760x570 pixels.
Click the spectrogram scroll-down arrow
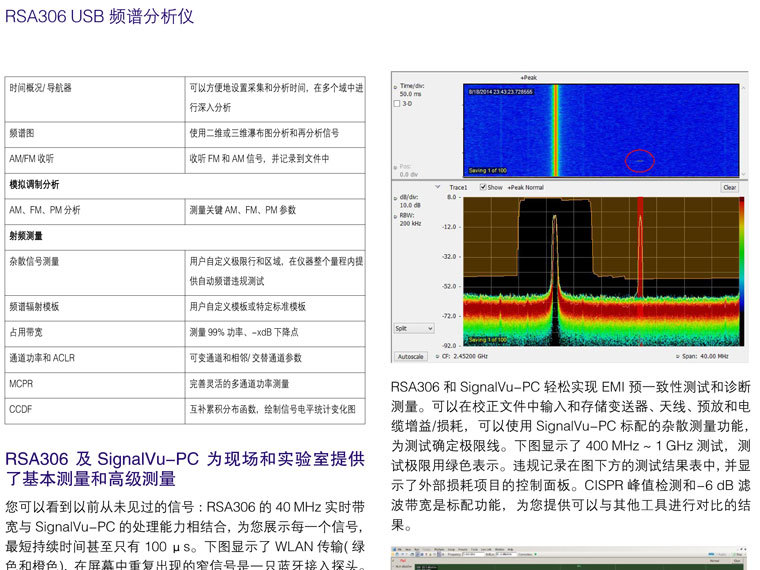point(744,174)
